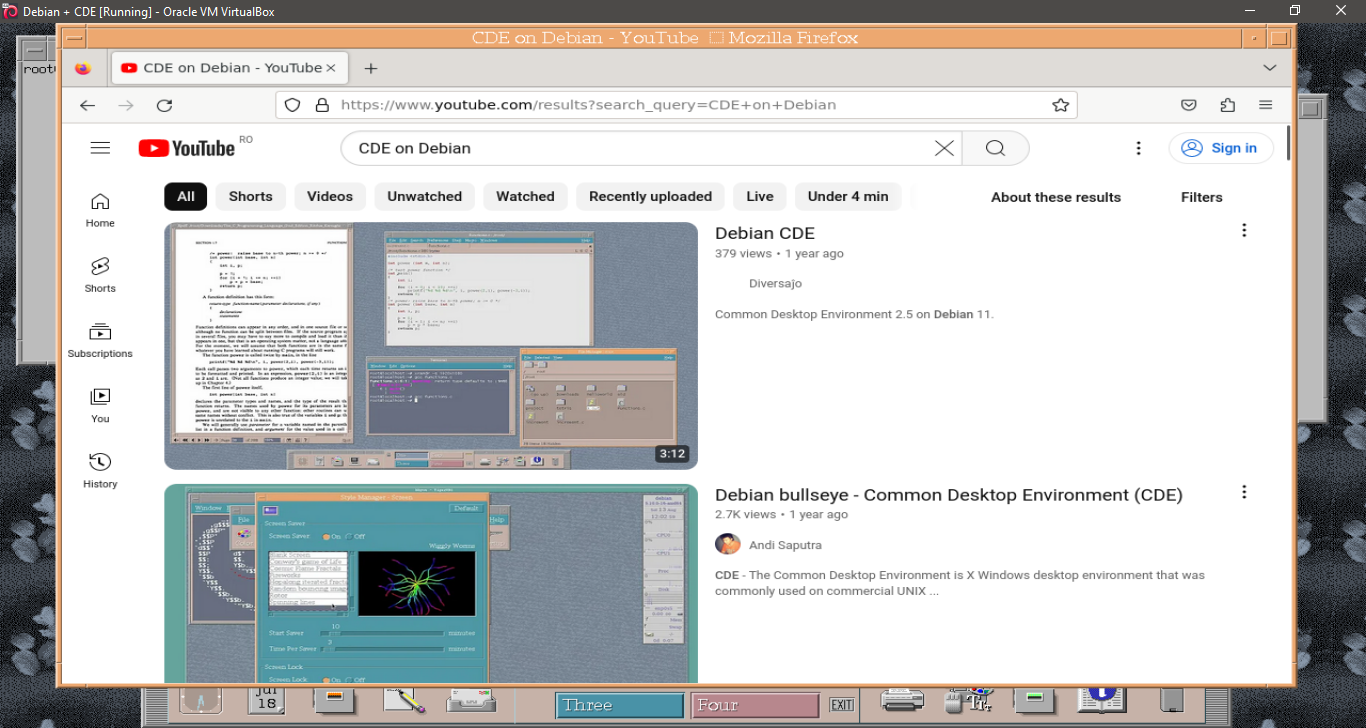
Task: Click the magnifying glass search button
Action: point(995,148)
